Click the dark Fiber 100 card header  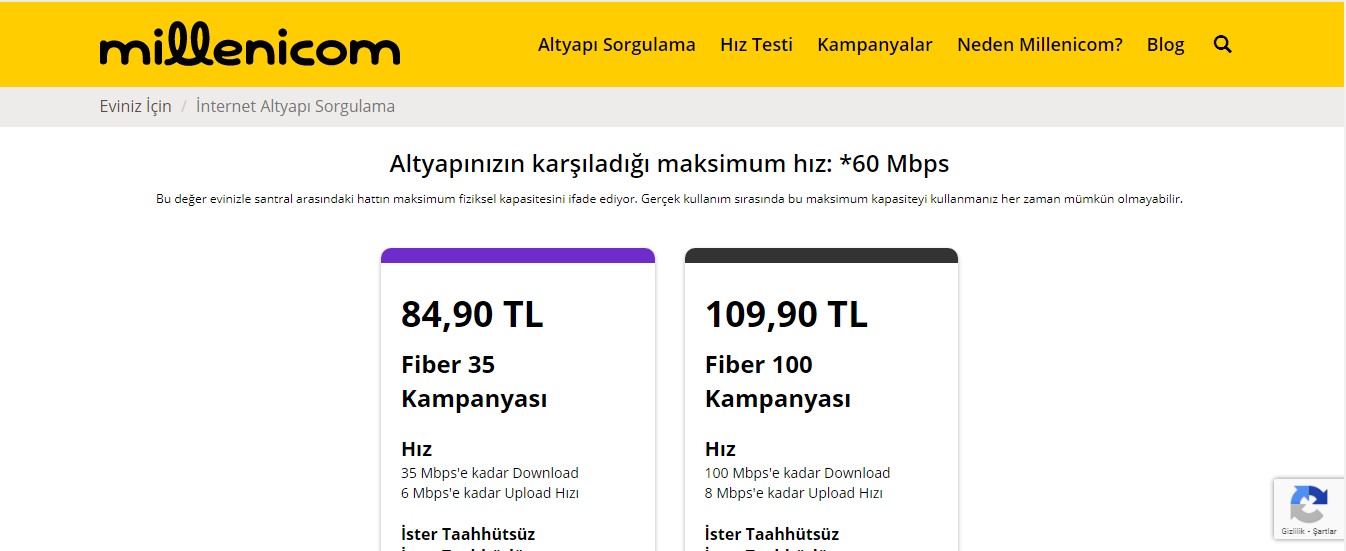pyautogui.click(x=821, y=256)
